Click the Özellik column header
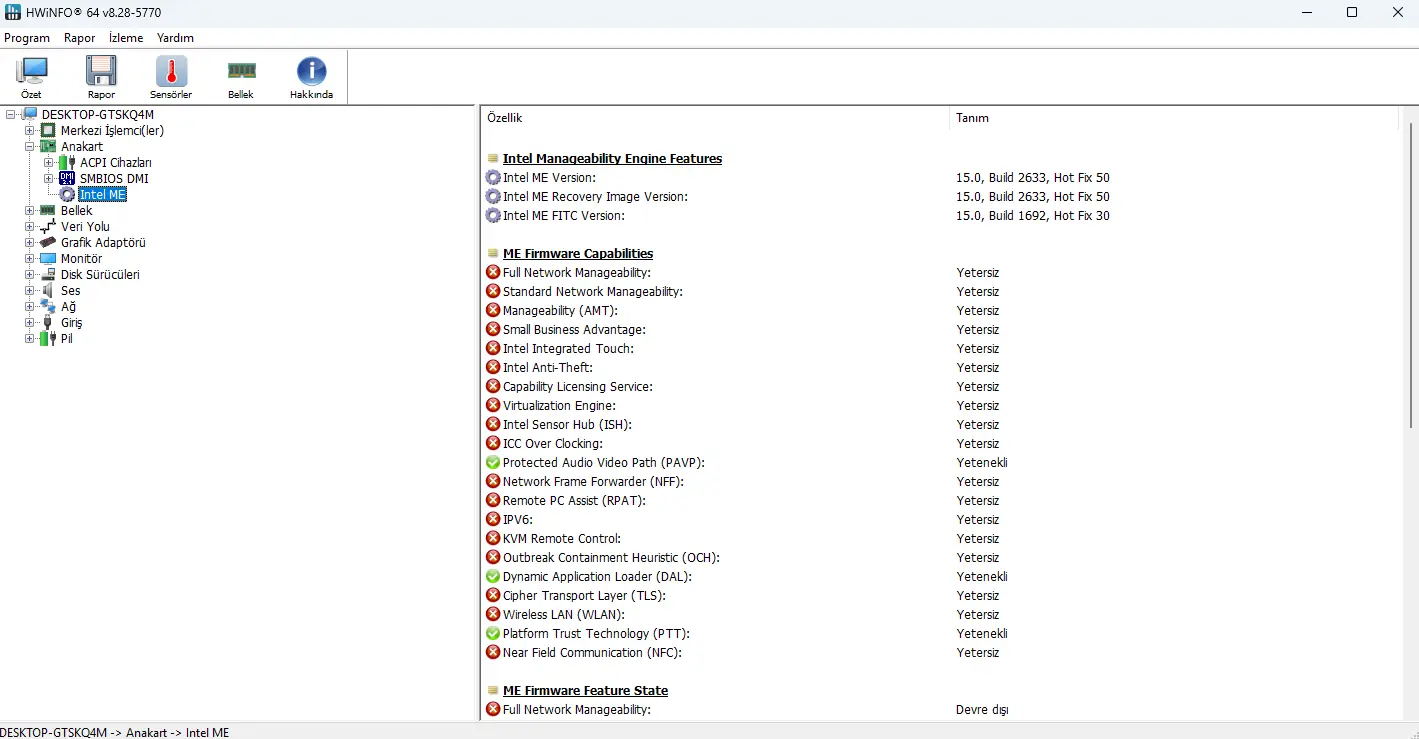This screenshot has width=1419, height=739. click(x=714, y=118)
